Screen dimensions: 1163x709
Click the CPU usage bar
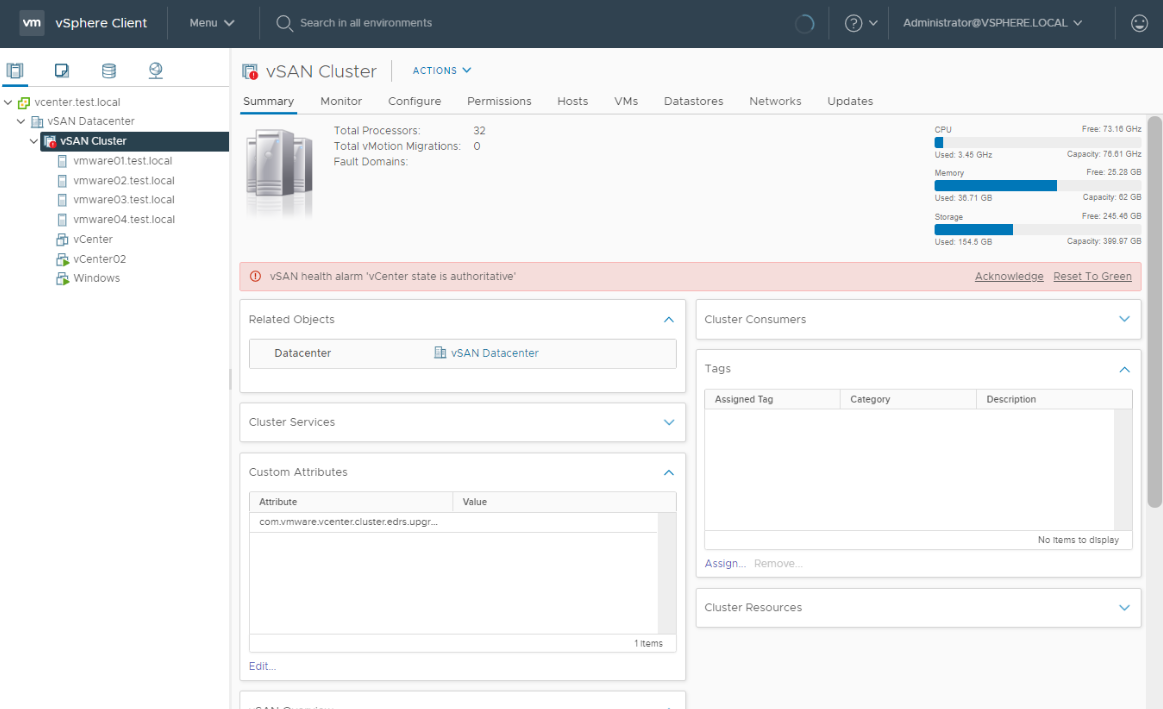click(x=1038, y=142)
